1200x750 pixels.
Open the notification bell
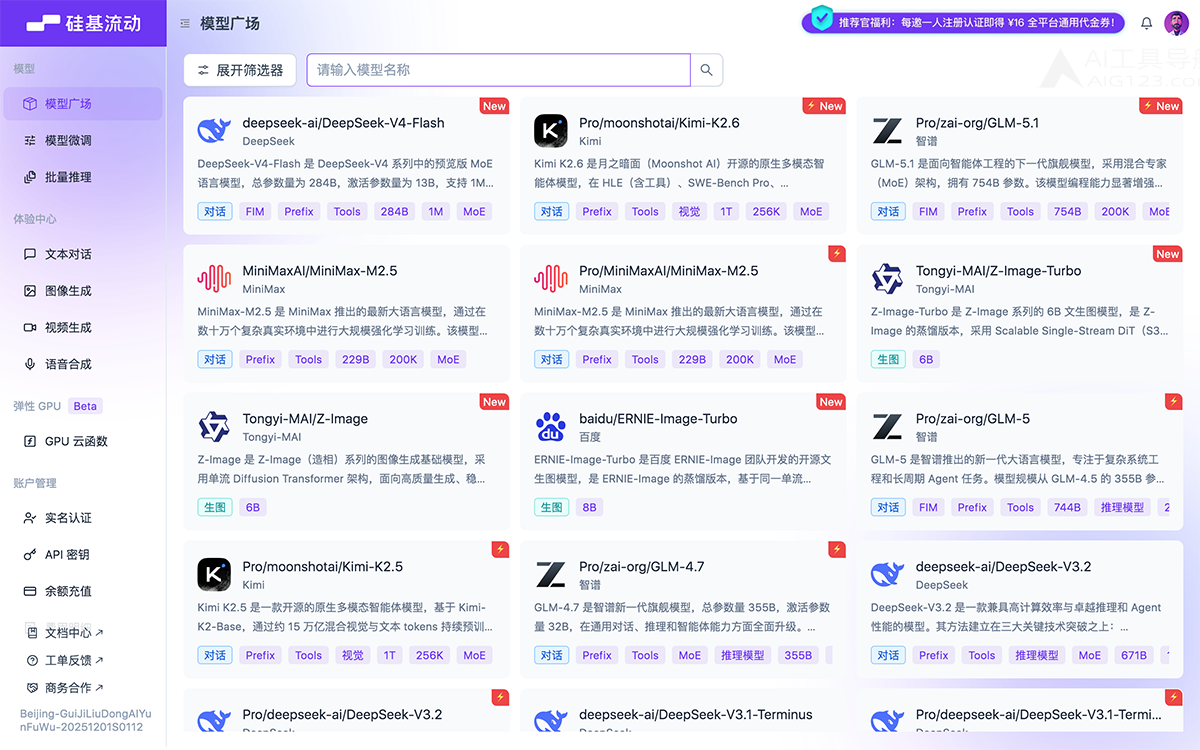pos(1147,23)
